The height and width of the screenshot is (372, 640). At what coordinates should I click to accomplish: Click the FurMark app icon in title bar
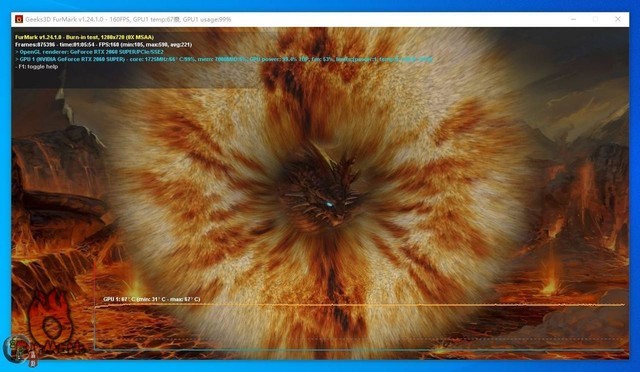[18, 19]
